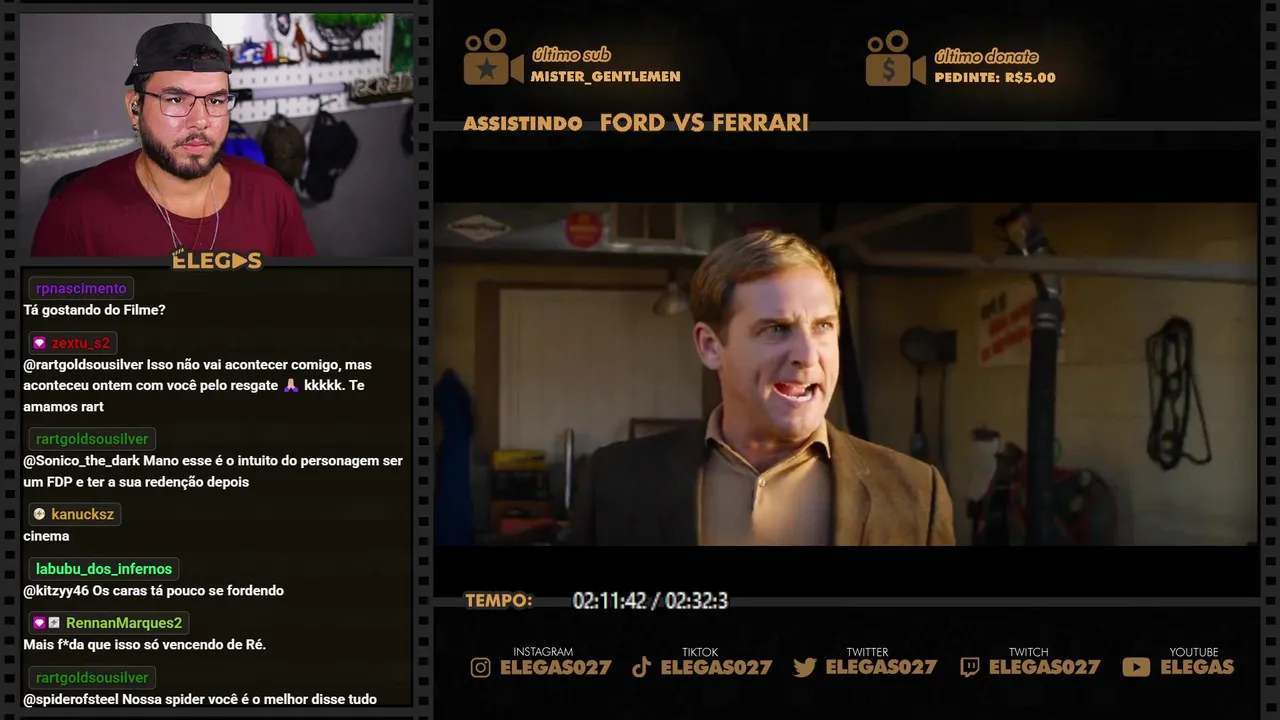Select username labubu_dos_infernos in chat
This screenshot has height=720, width=1280.
click(x=104, y=569)
